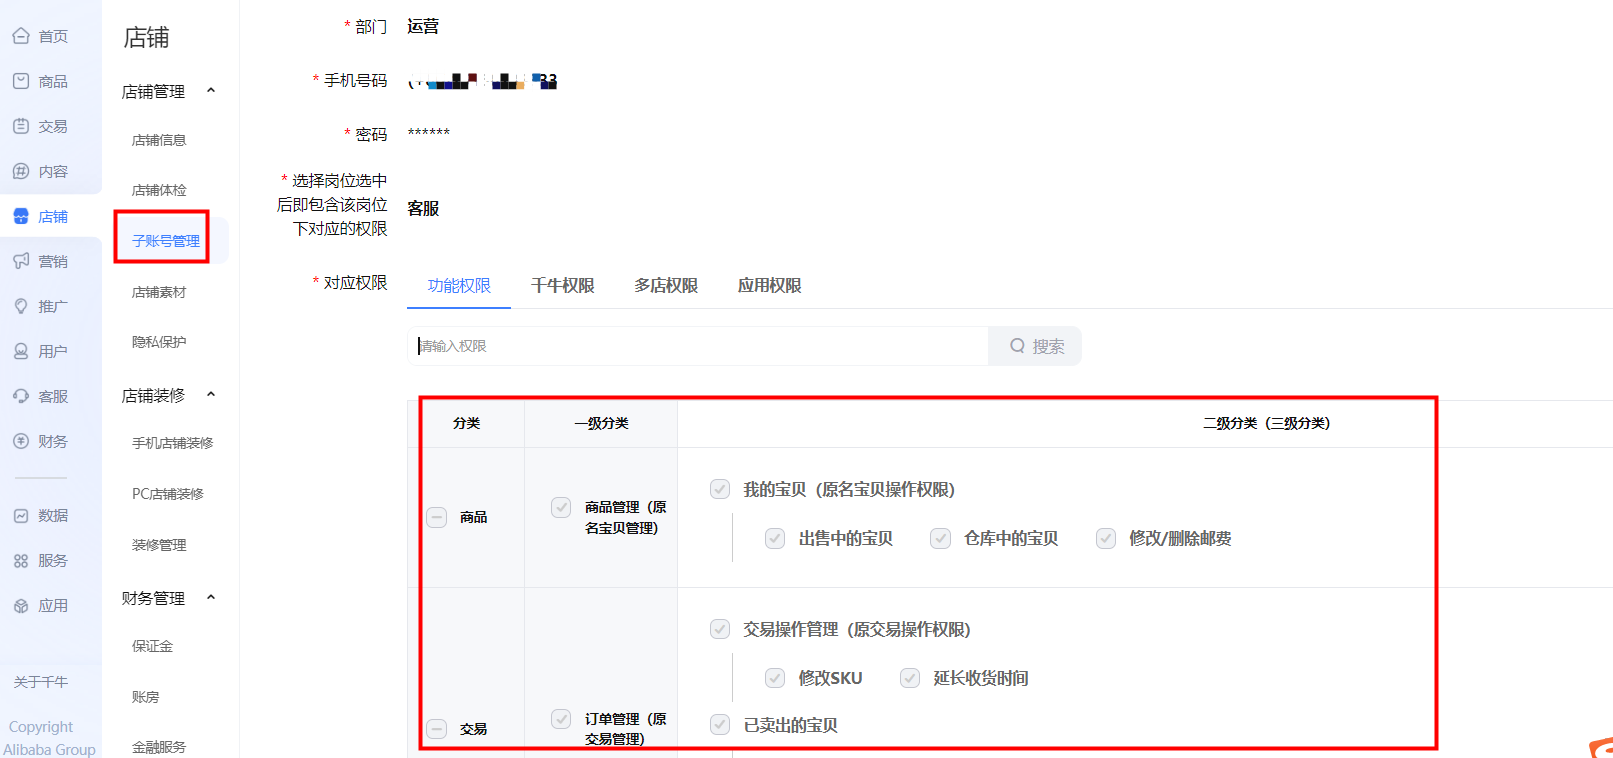Click the masked 密码 value ******
This screenshot has height=758, width=1613.
[x=429, y=133]
